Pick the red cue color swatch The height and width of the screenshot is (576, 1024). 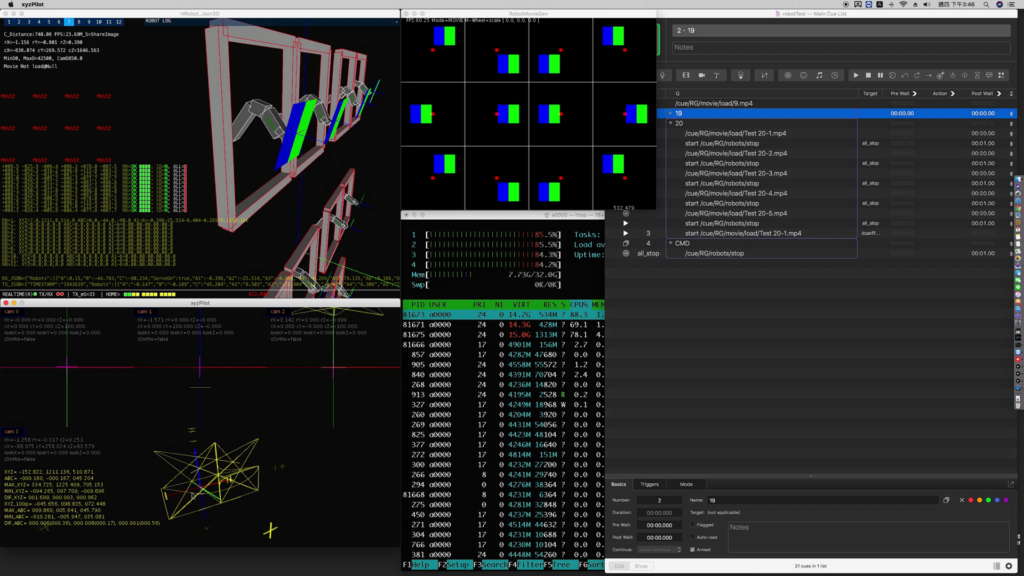(x=970, y=500)
